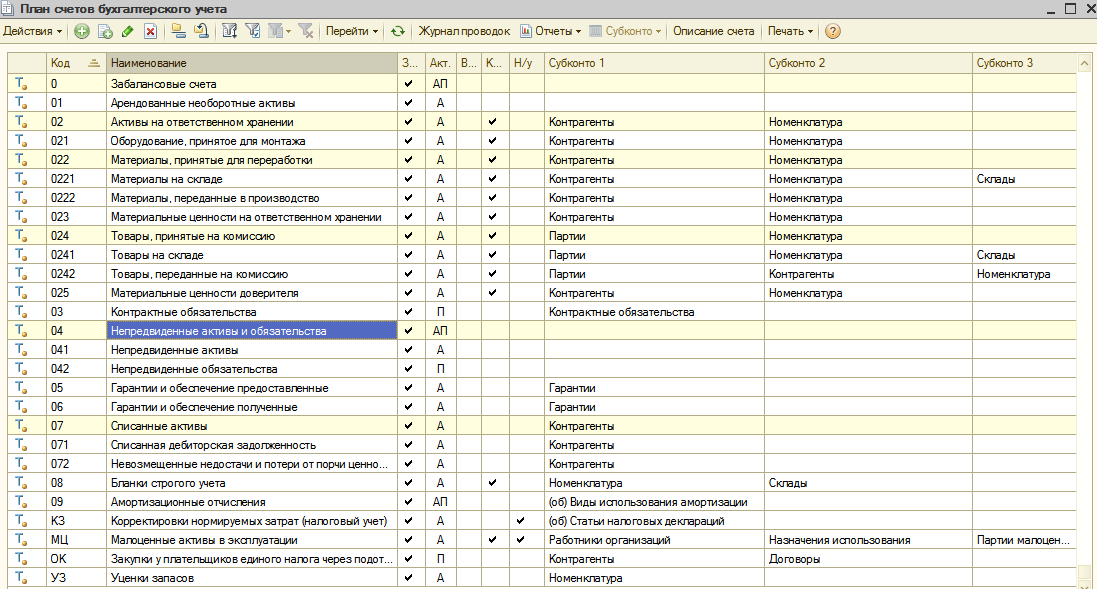Mark the selected account for deletion
Viewport: 1097px width, 589px height.
coord(150,31)
